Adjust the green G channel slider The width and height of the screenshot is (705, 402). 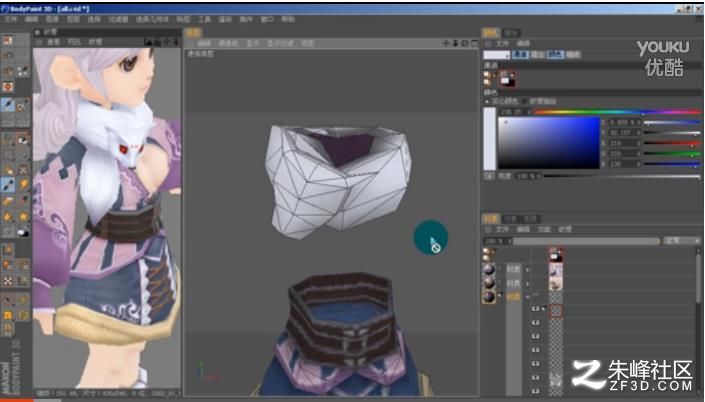pos(672,154)
